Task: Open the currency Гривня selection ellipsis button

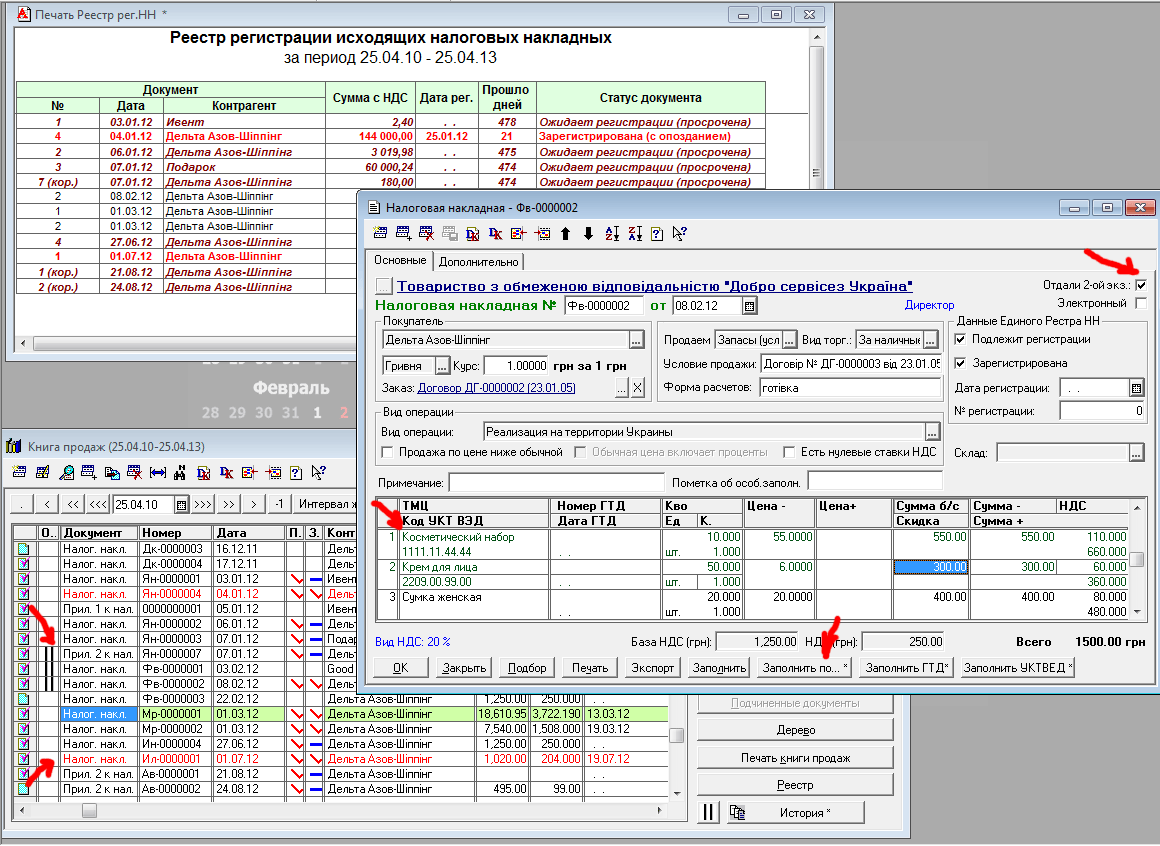Action: tap(442, 365)
